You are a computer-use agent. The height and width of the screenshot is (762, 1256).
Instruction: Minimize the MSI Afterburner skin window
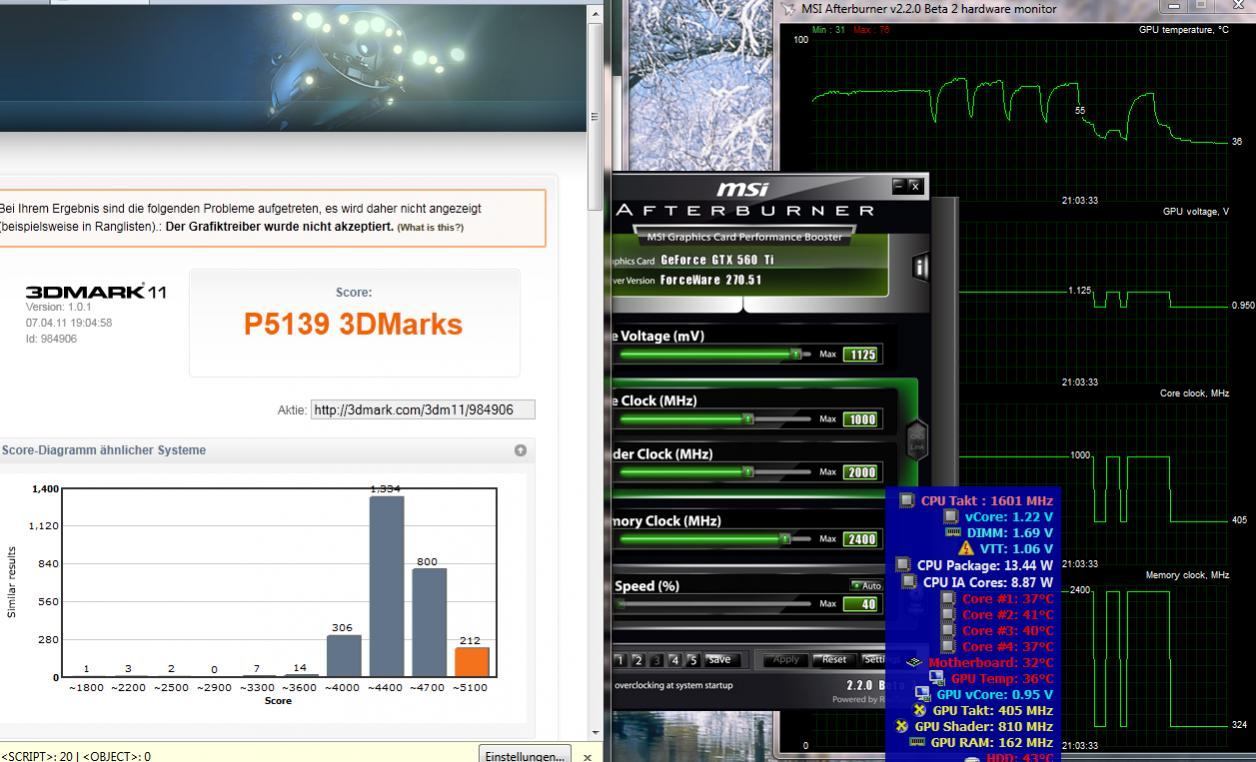[898, 185]
